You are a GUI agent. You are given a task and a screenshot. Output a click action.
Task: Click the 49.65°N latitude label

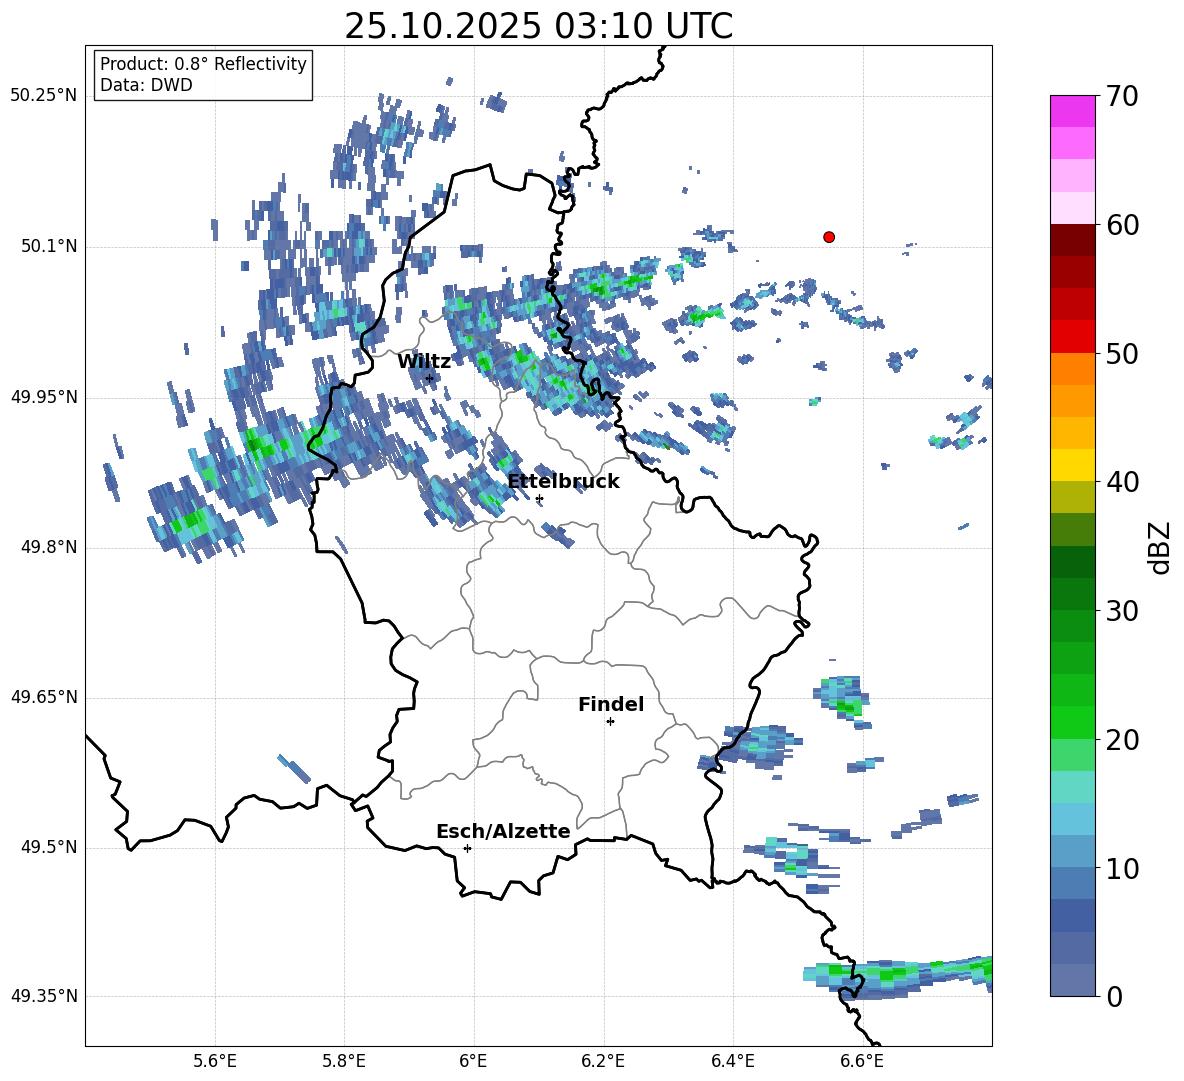click(44, 697)
